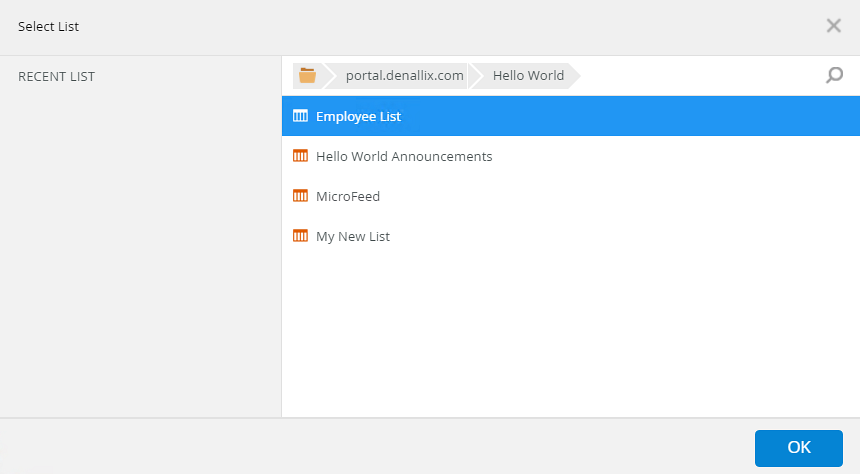Click empty area under RECENT LIST panel
The image size is (860, 474).
tap(140, 250)
